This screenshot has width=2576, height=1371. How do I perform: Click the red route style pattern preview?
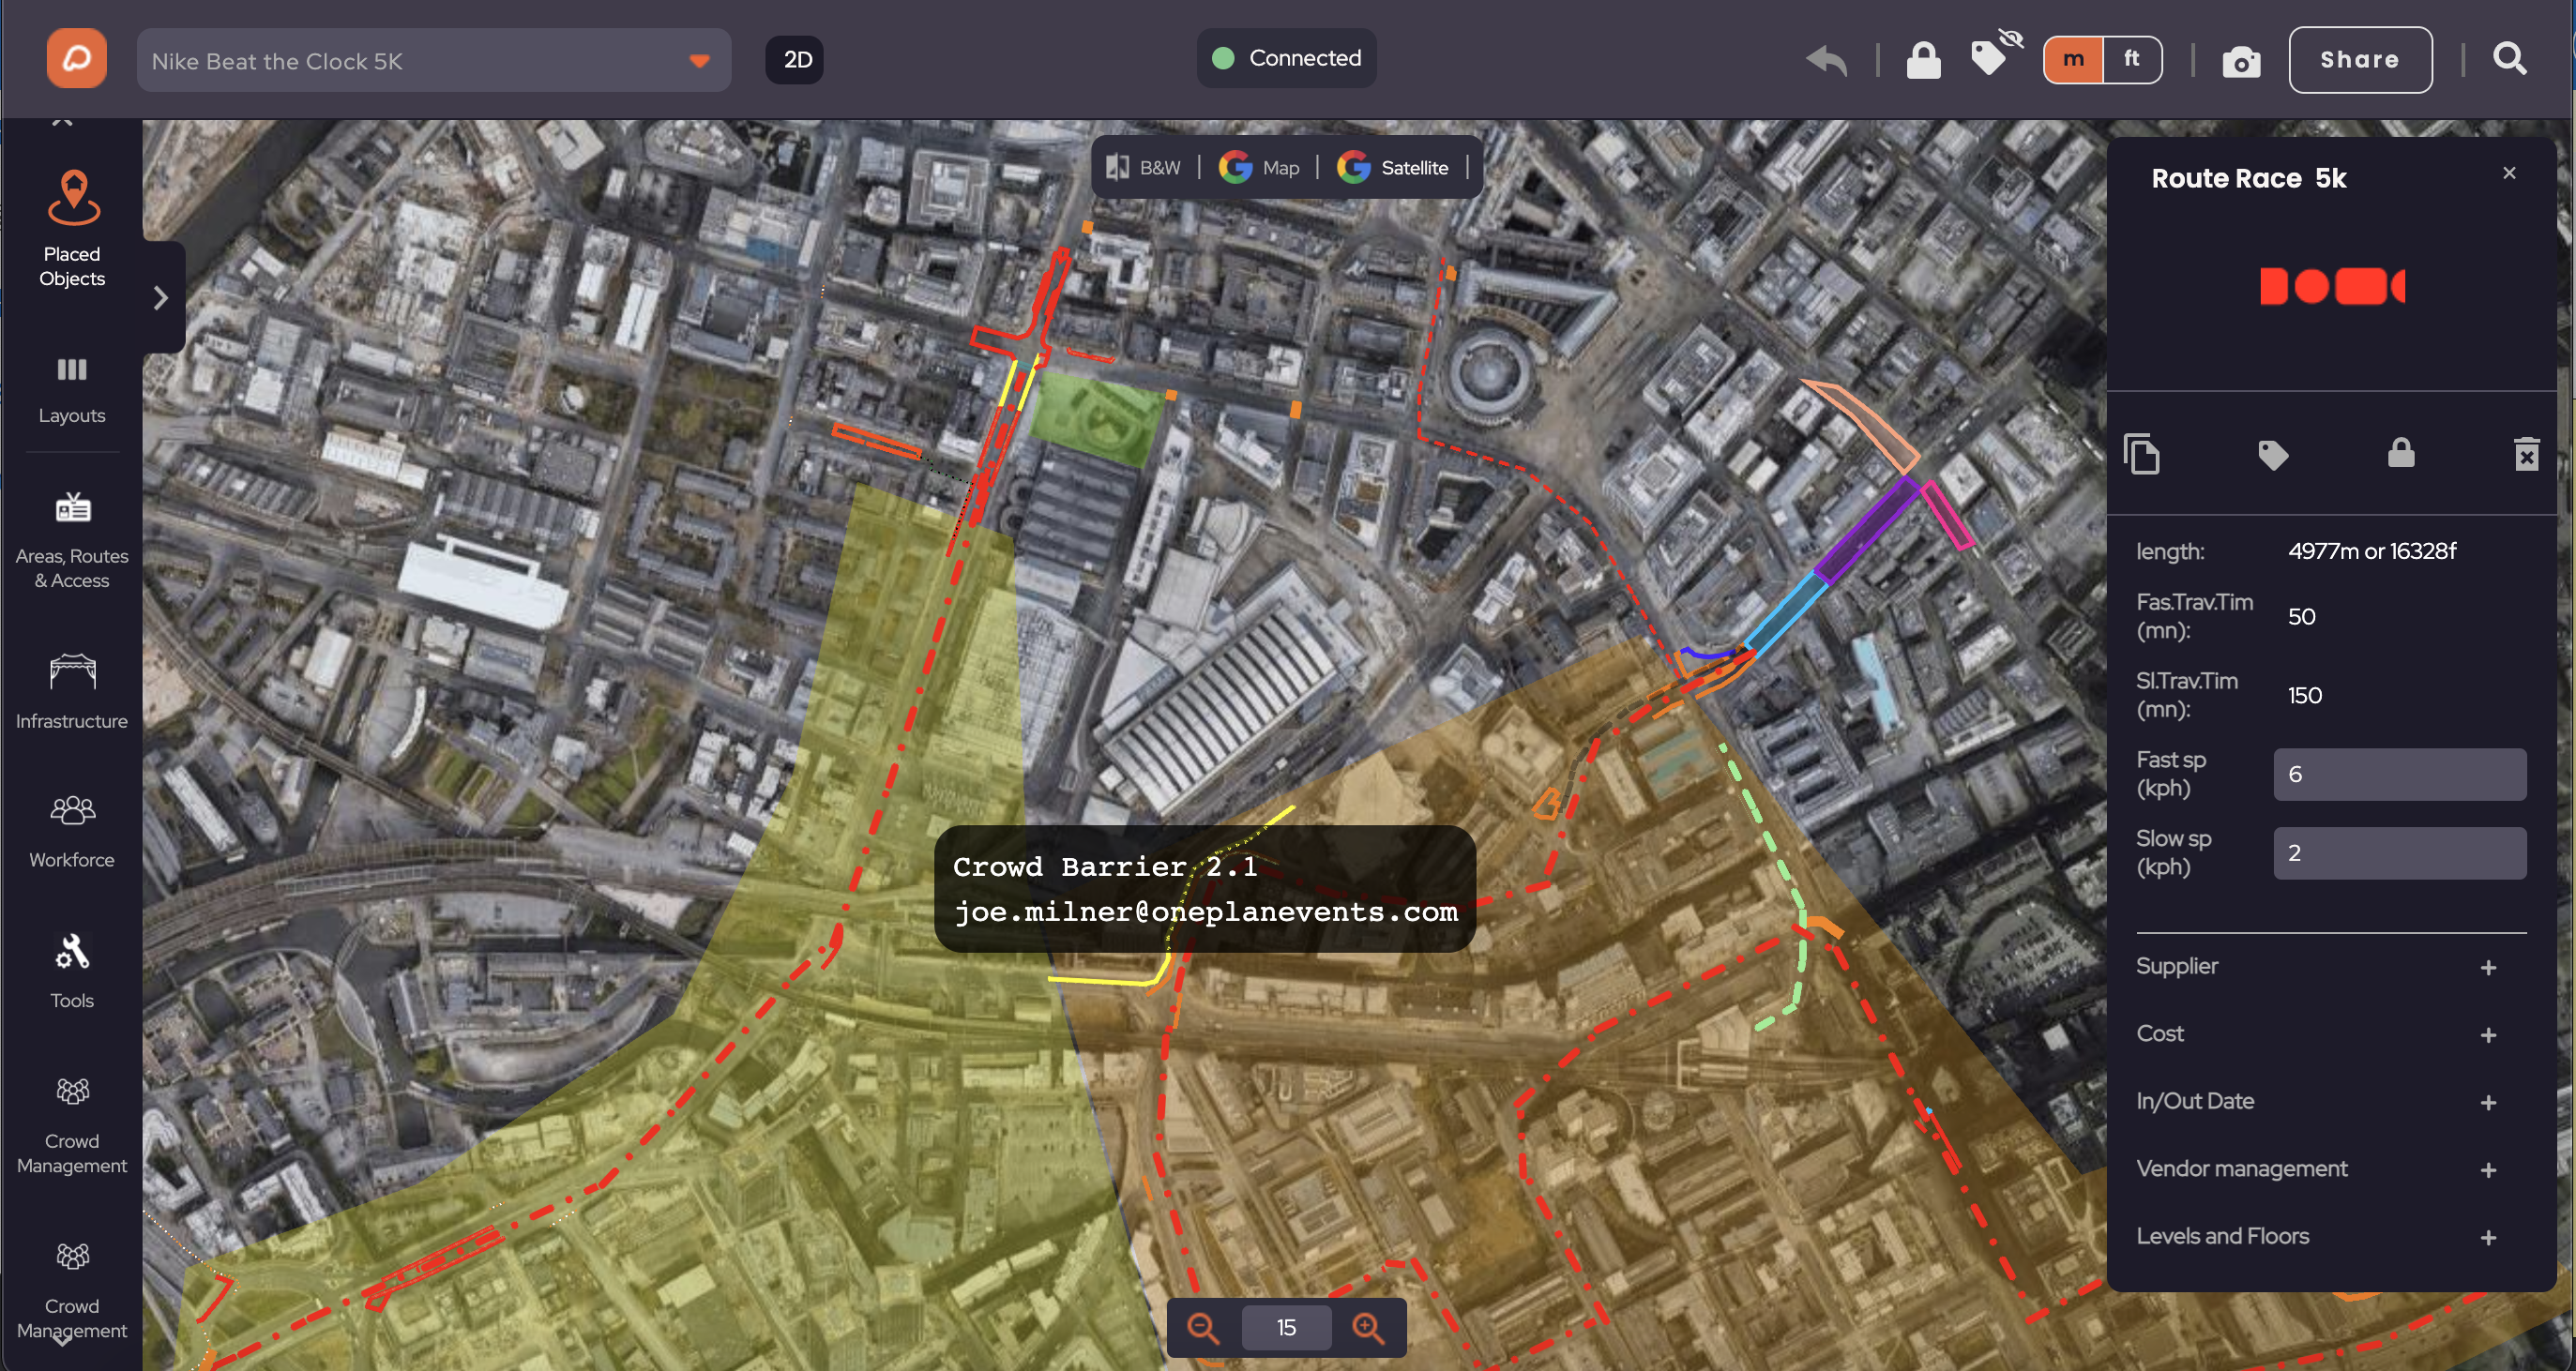[x=2332, y=286]
